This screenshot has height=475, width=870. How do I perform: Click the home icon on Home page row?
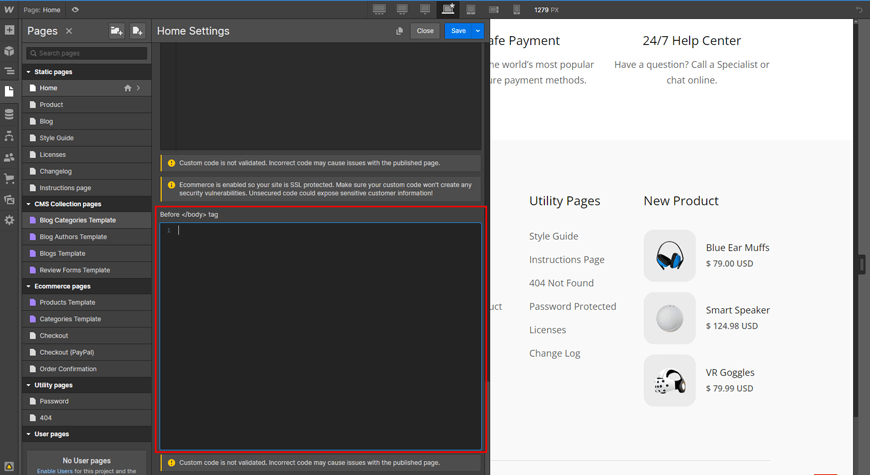[128, 88]
